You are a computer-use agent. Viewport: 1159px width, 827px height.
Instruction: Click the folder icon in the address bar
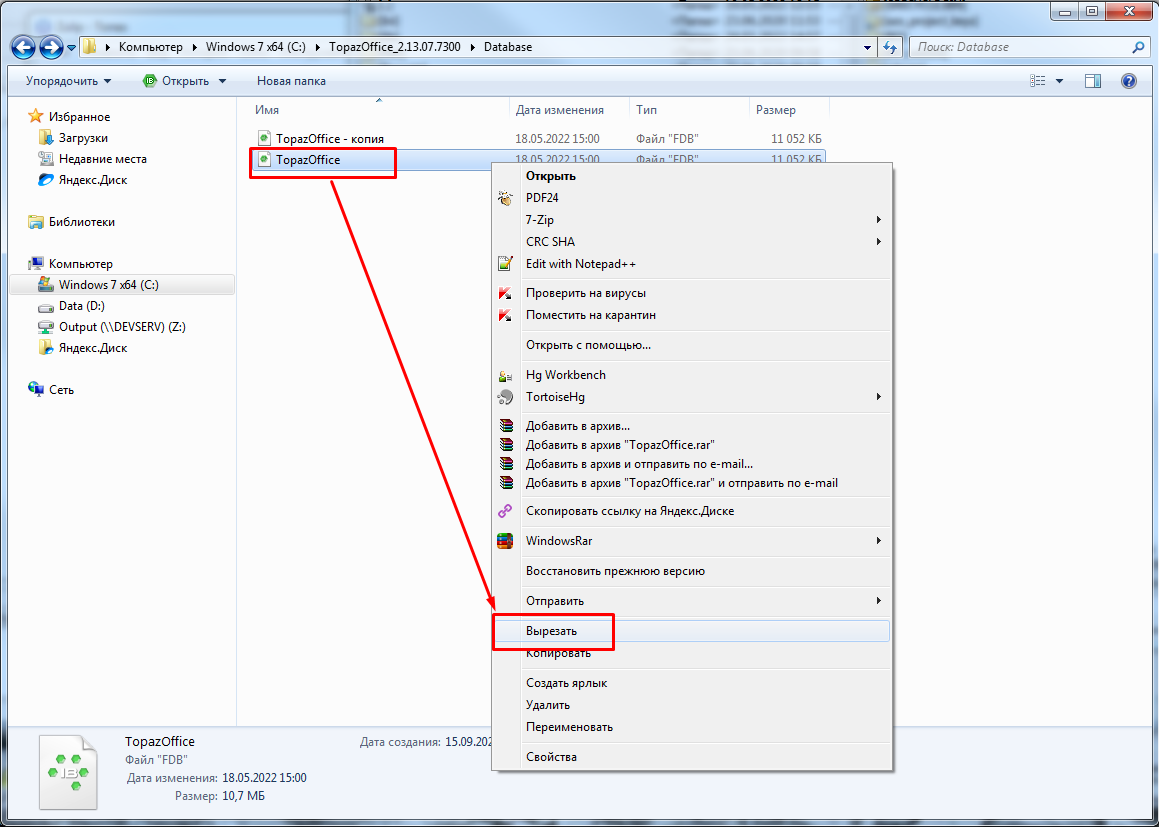click(89, 47)
